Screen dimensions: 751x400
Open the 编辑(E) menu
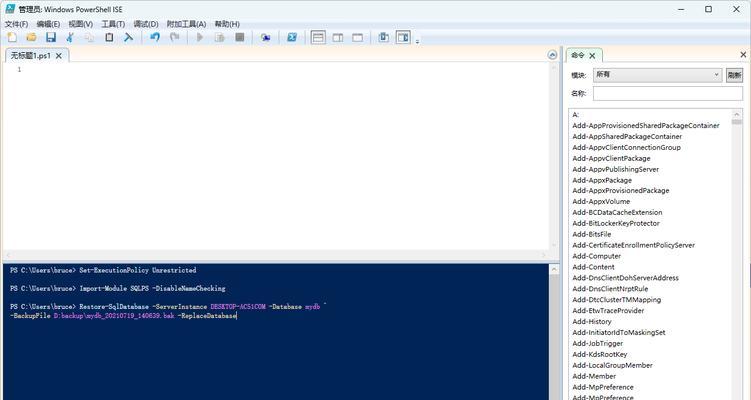coord(48,24)
